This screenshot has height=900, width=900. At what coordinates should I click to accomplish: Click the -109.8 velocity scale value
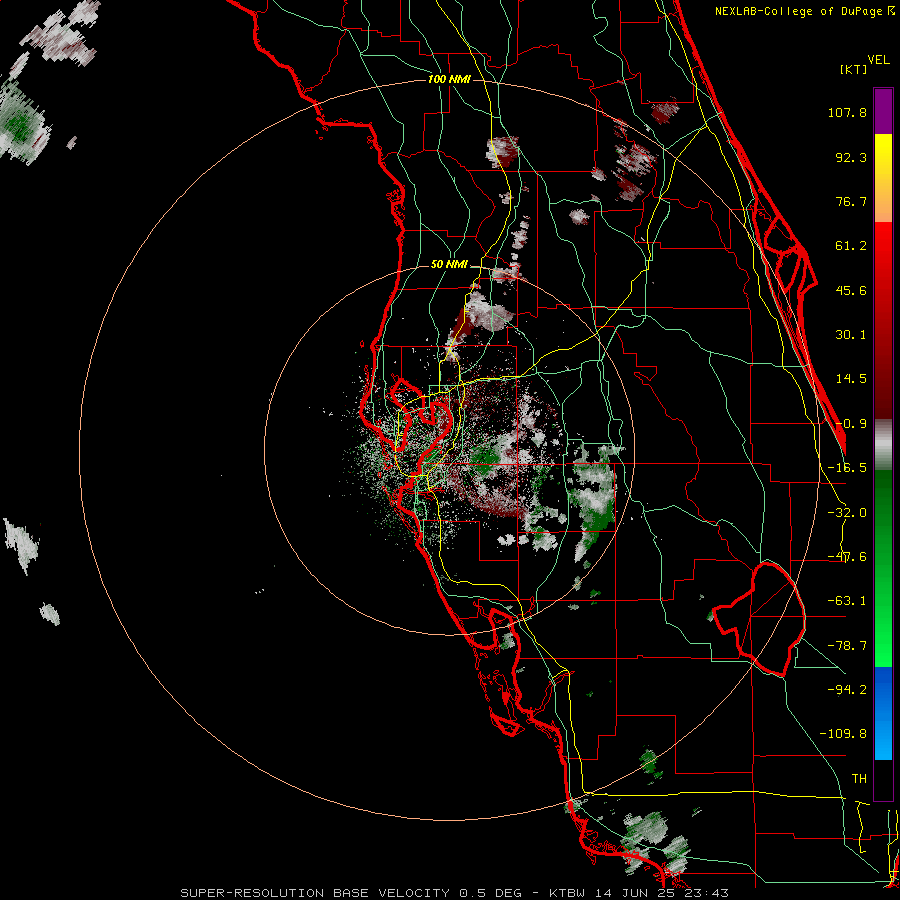tap(843, 734)
